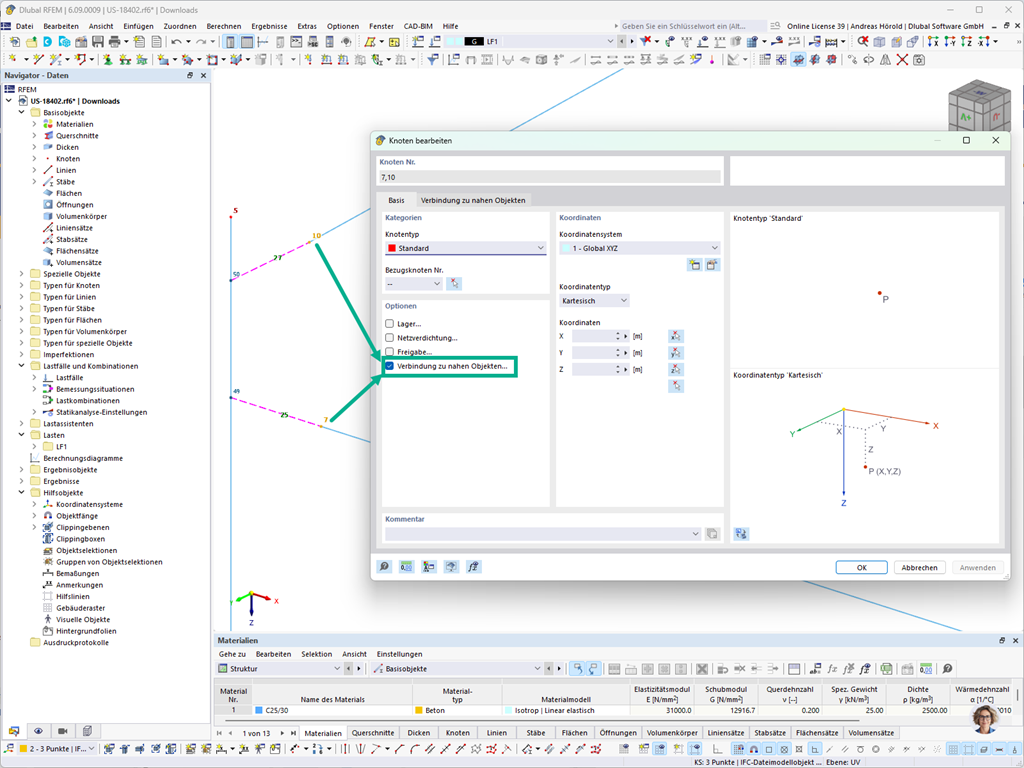This screenshot has width=1024, height=768.
Task: Open Einstellungen menu in Materialien panel
Action: point(399,654)
